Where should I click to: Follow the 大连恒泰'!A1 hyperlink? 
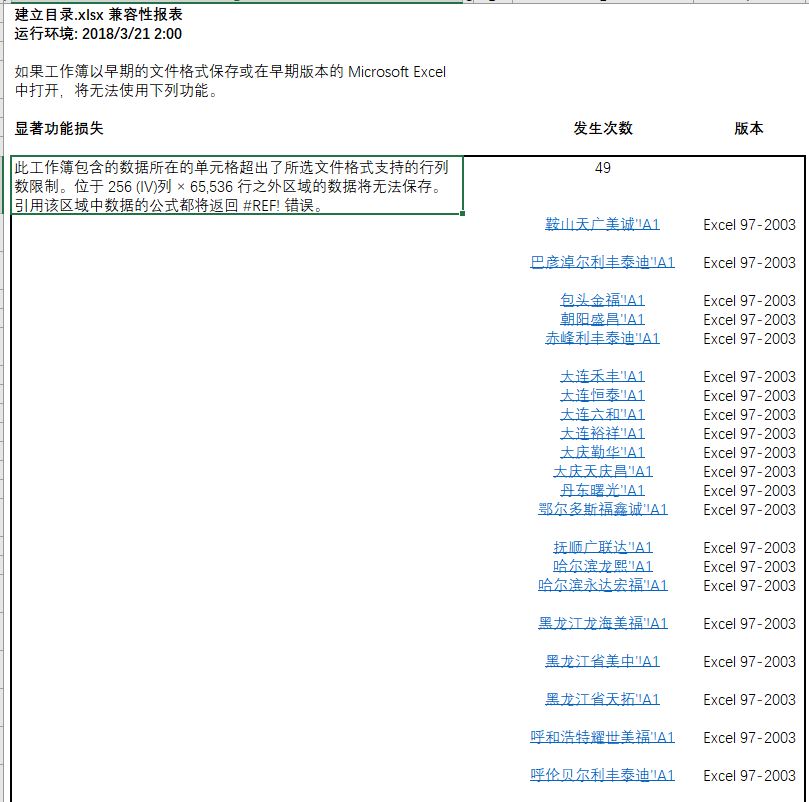click(602, 395)
